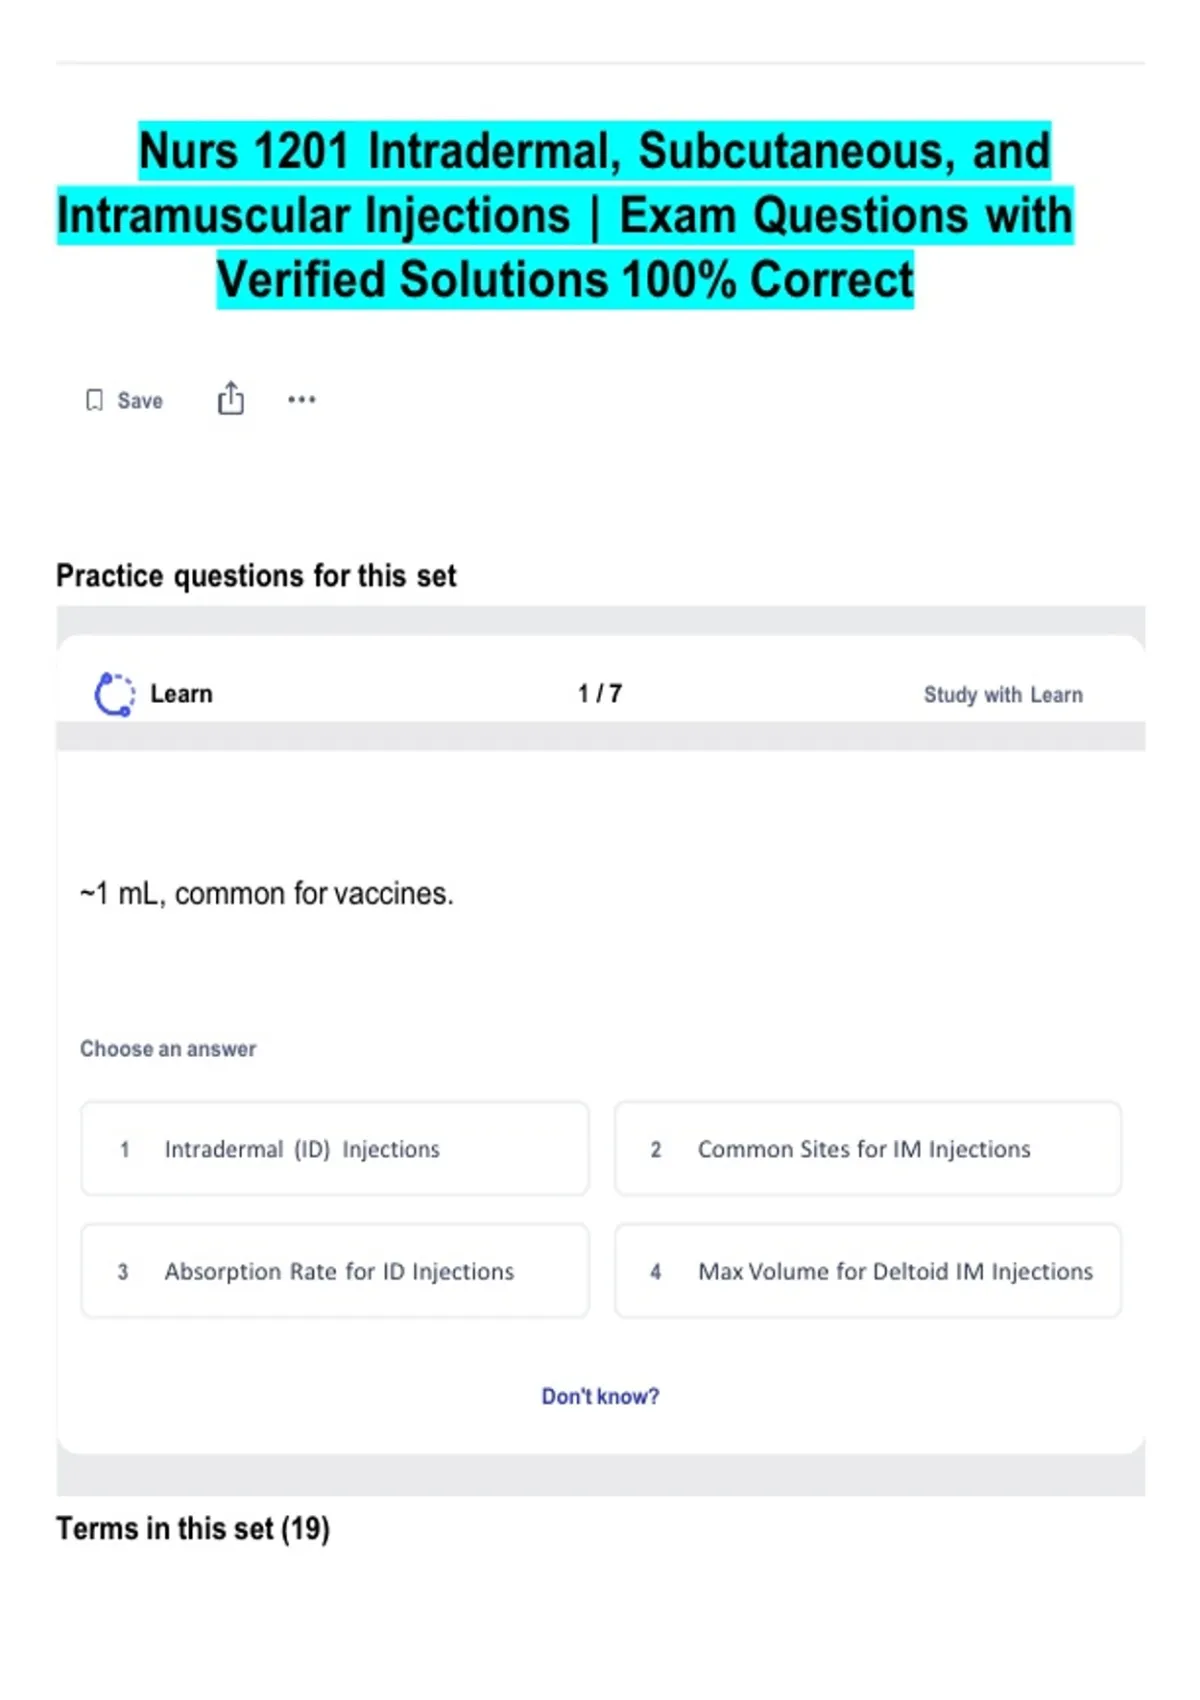Click answer number 1 badge
This screenshot has height=1700, width=1200.
point(125,1150)
